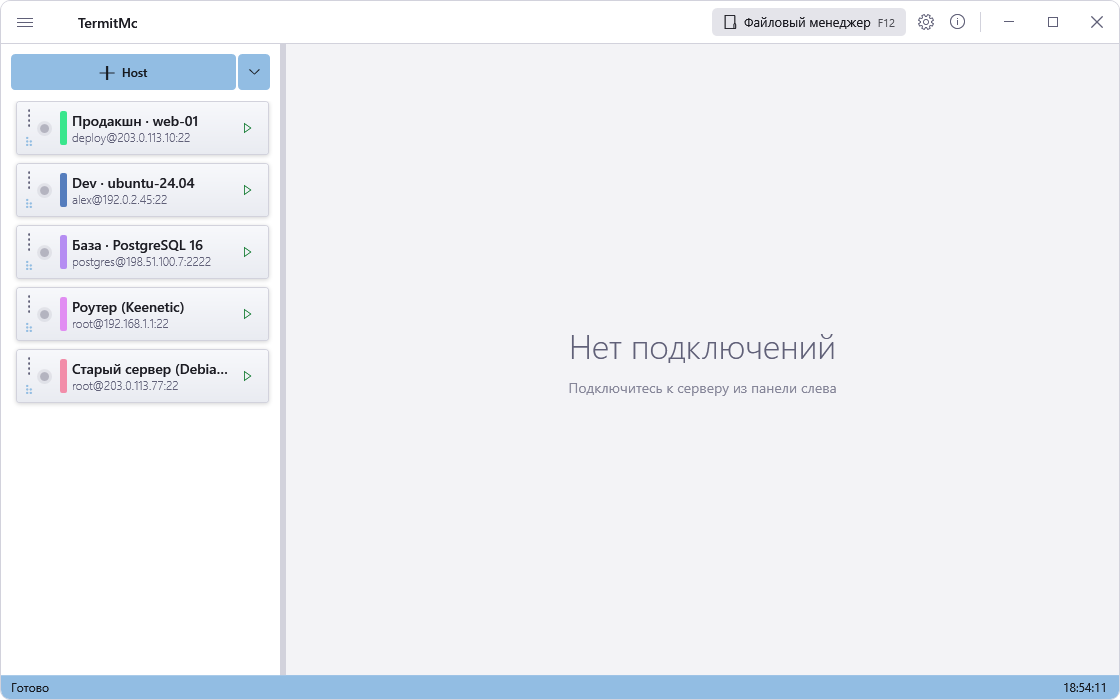The image size is (1120, 700).
Task: Connect to База · PostgreSQL 16 with play icon
Action: click(247, 252)
